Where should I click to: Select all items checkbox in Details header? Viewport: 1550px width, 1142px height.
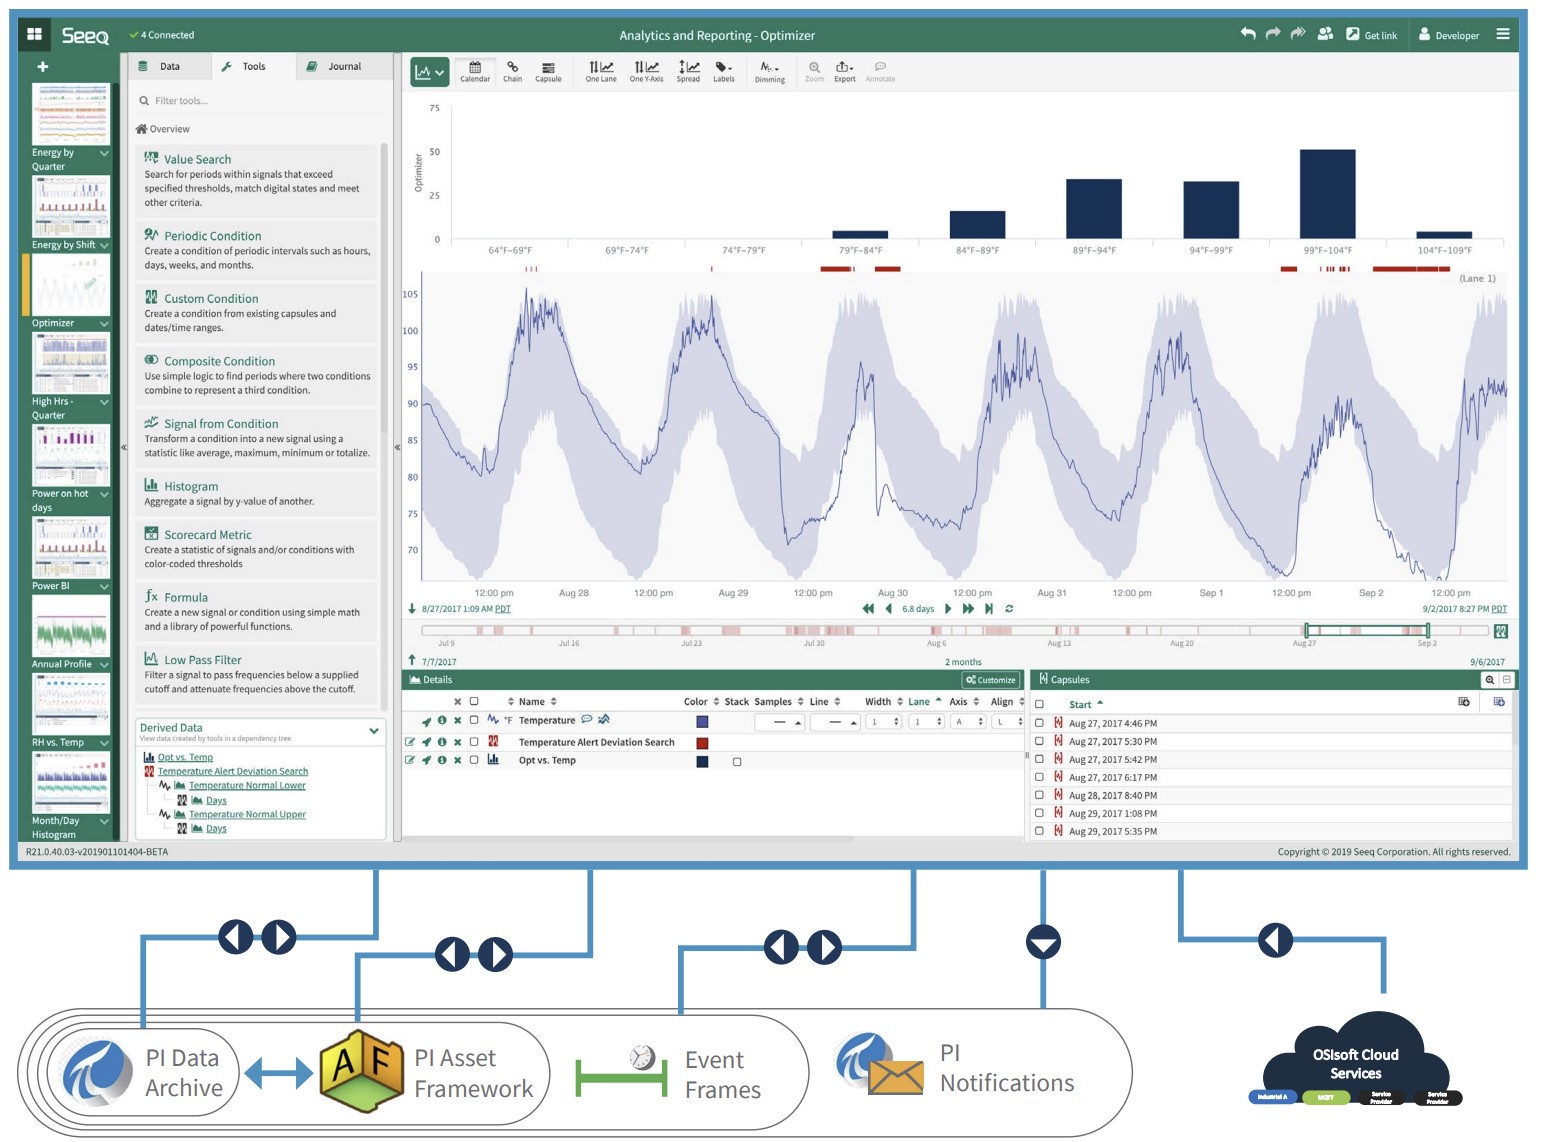474,701
